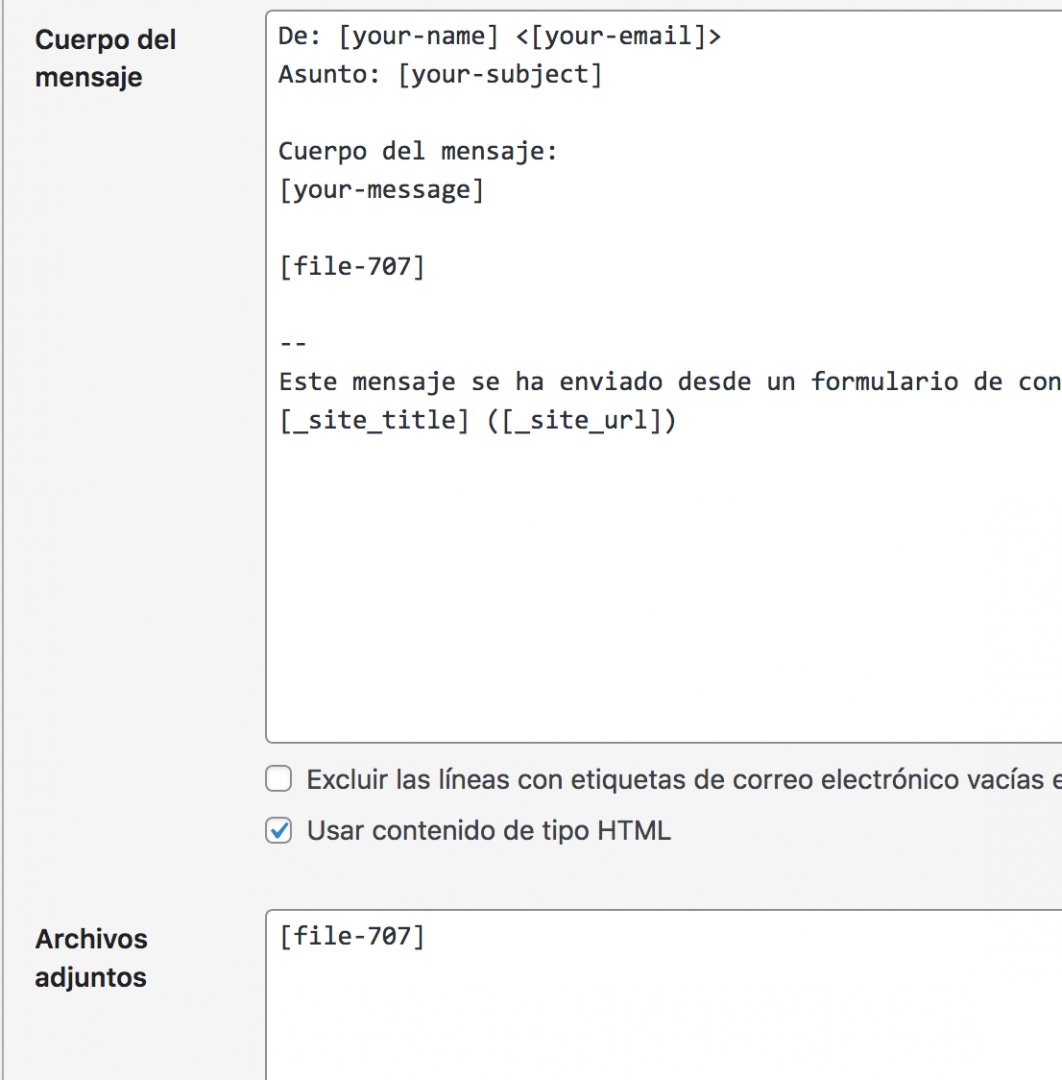Click the "Cuerpo del mensaje:" line inside textarea
The height and width of the screenshot is (1080, 1062).
point(418,152)
